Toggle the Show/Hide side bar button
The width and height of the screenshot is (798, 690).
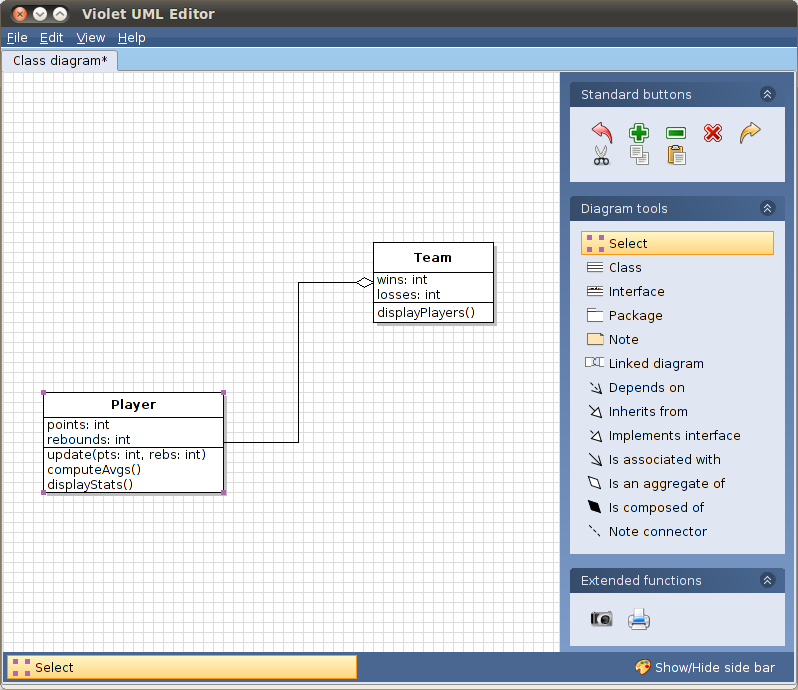[704, 667]
